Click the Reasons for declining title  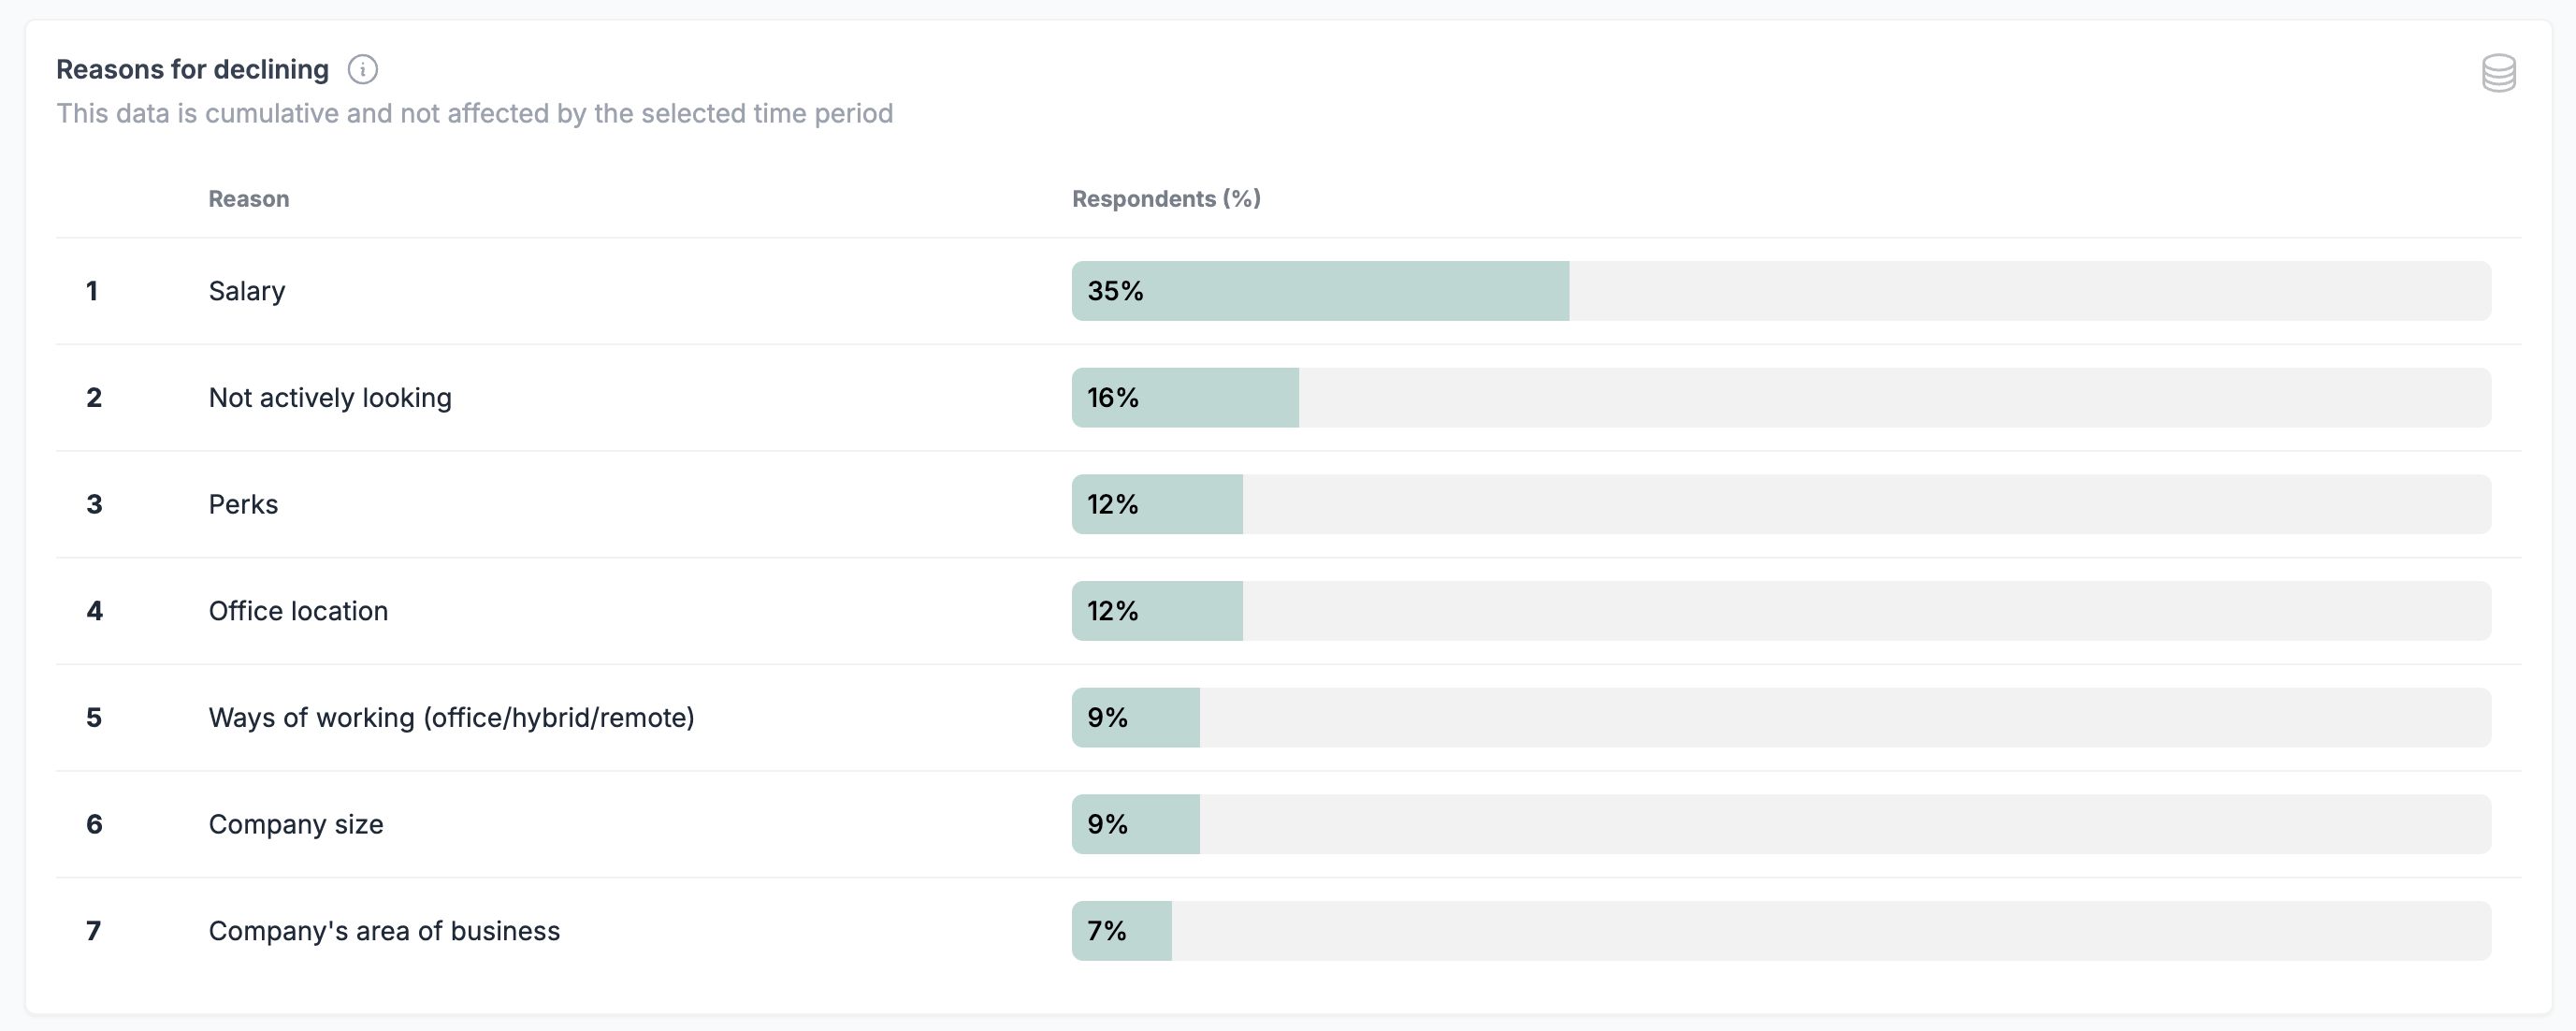point(192,69)
